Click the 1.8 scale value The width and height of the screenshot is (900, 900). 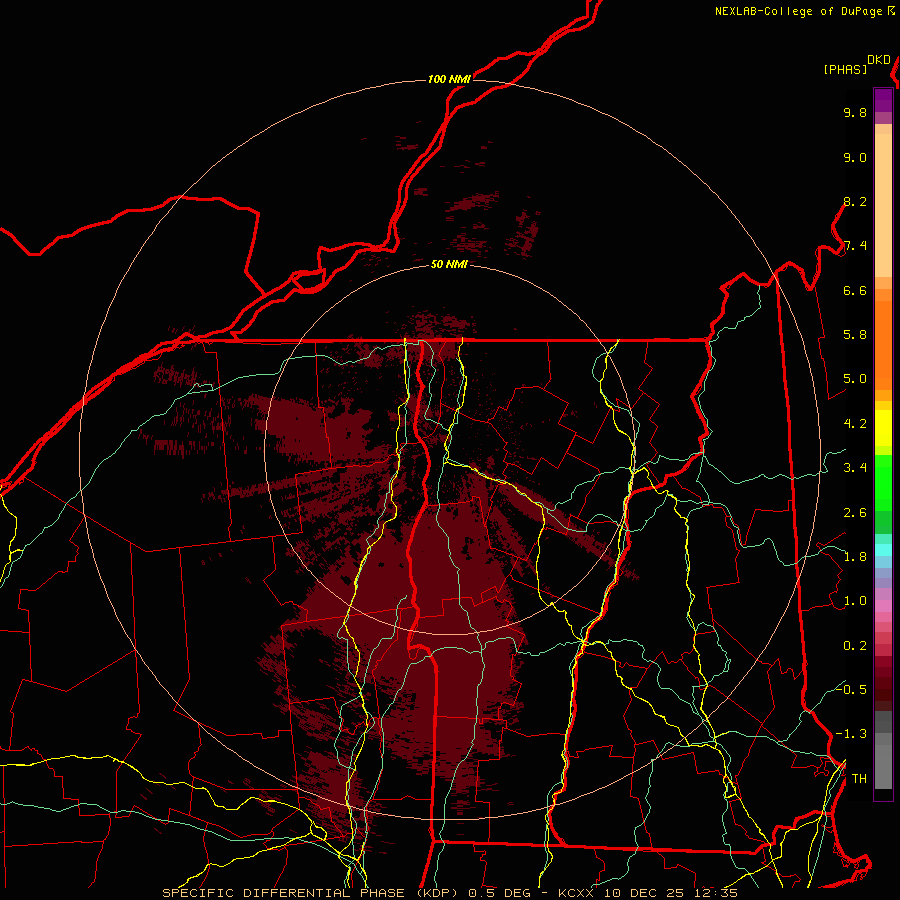(x=855, y=557)
